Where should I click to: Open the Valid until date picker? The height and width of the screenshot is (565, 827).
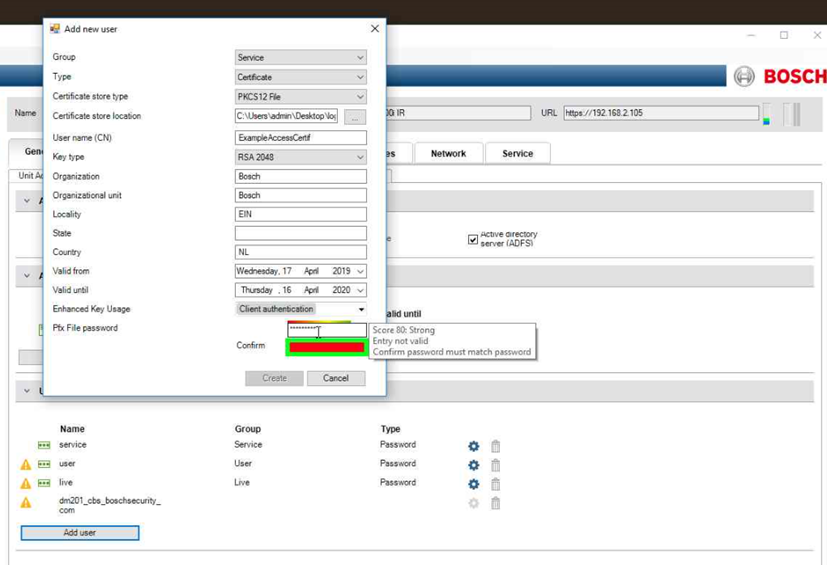click(360, 290)
